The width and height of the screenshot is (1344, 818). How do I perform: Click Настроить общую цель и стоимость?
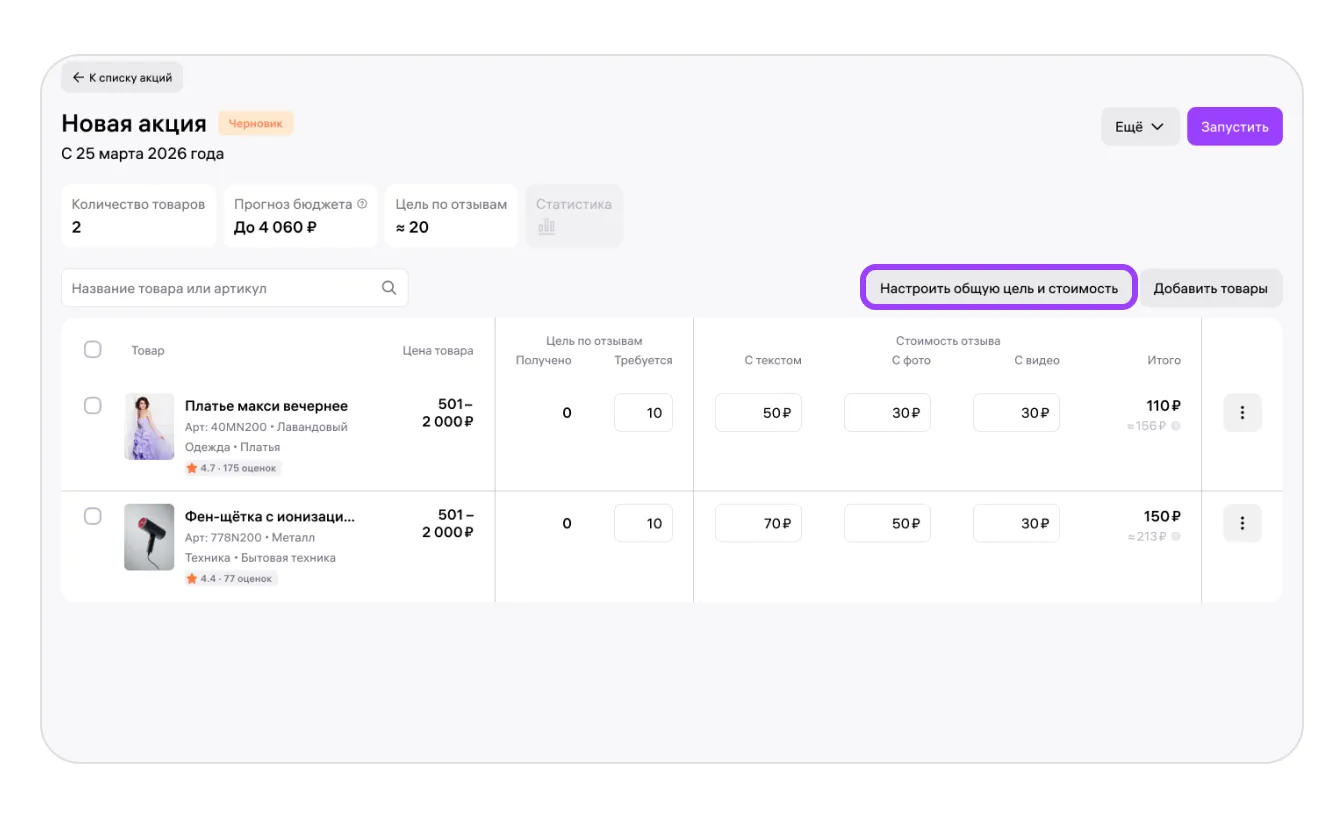[x=998, y=288]
